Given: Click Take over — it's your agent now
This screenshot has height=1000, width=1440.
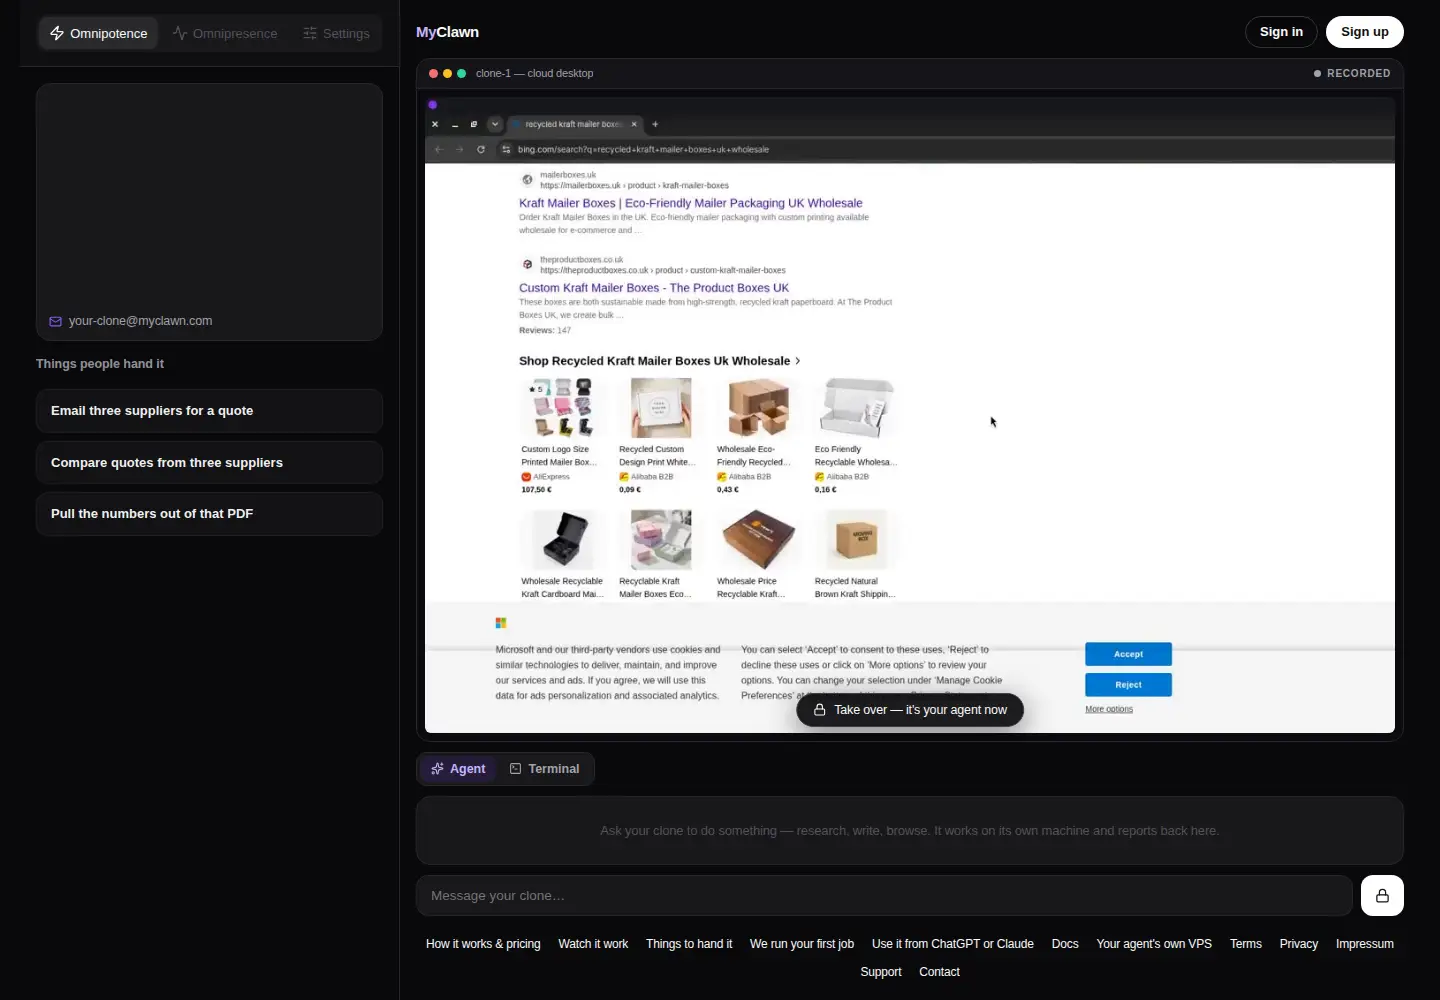Looking at the screenshot, I should [910, 710].
